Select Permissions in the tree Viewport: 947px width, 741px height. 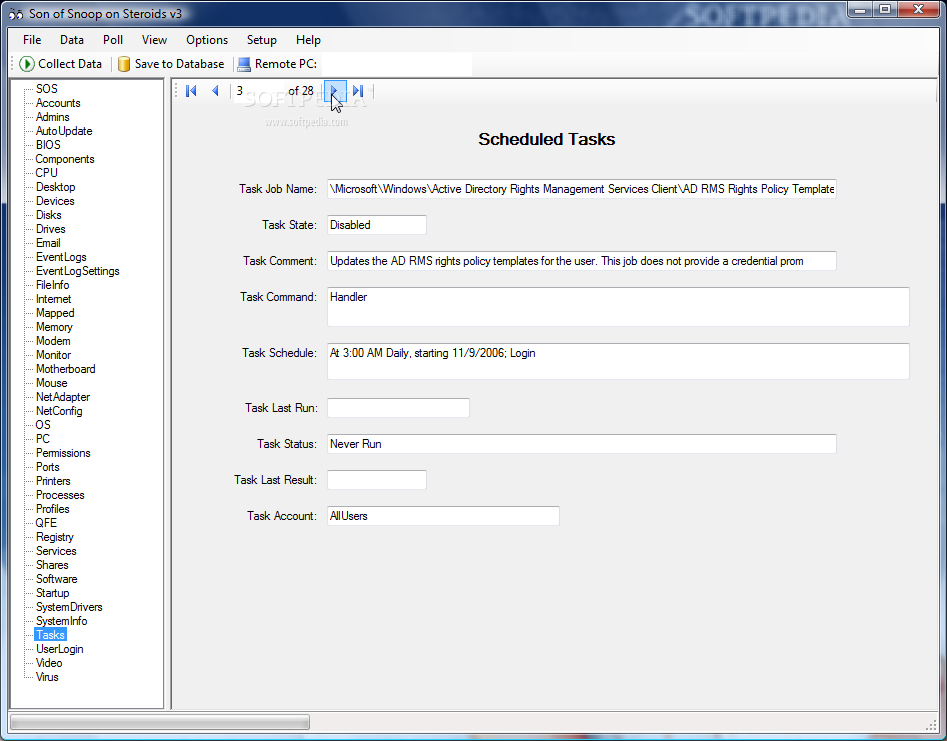click(63, 453)
